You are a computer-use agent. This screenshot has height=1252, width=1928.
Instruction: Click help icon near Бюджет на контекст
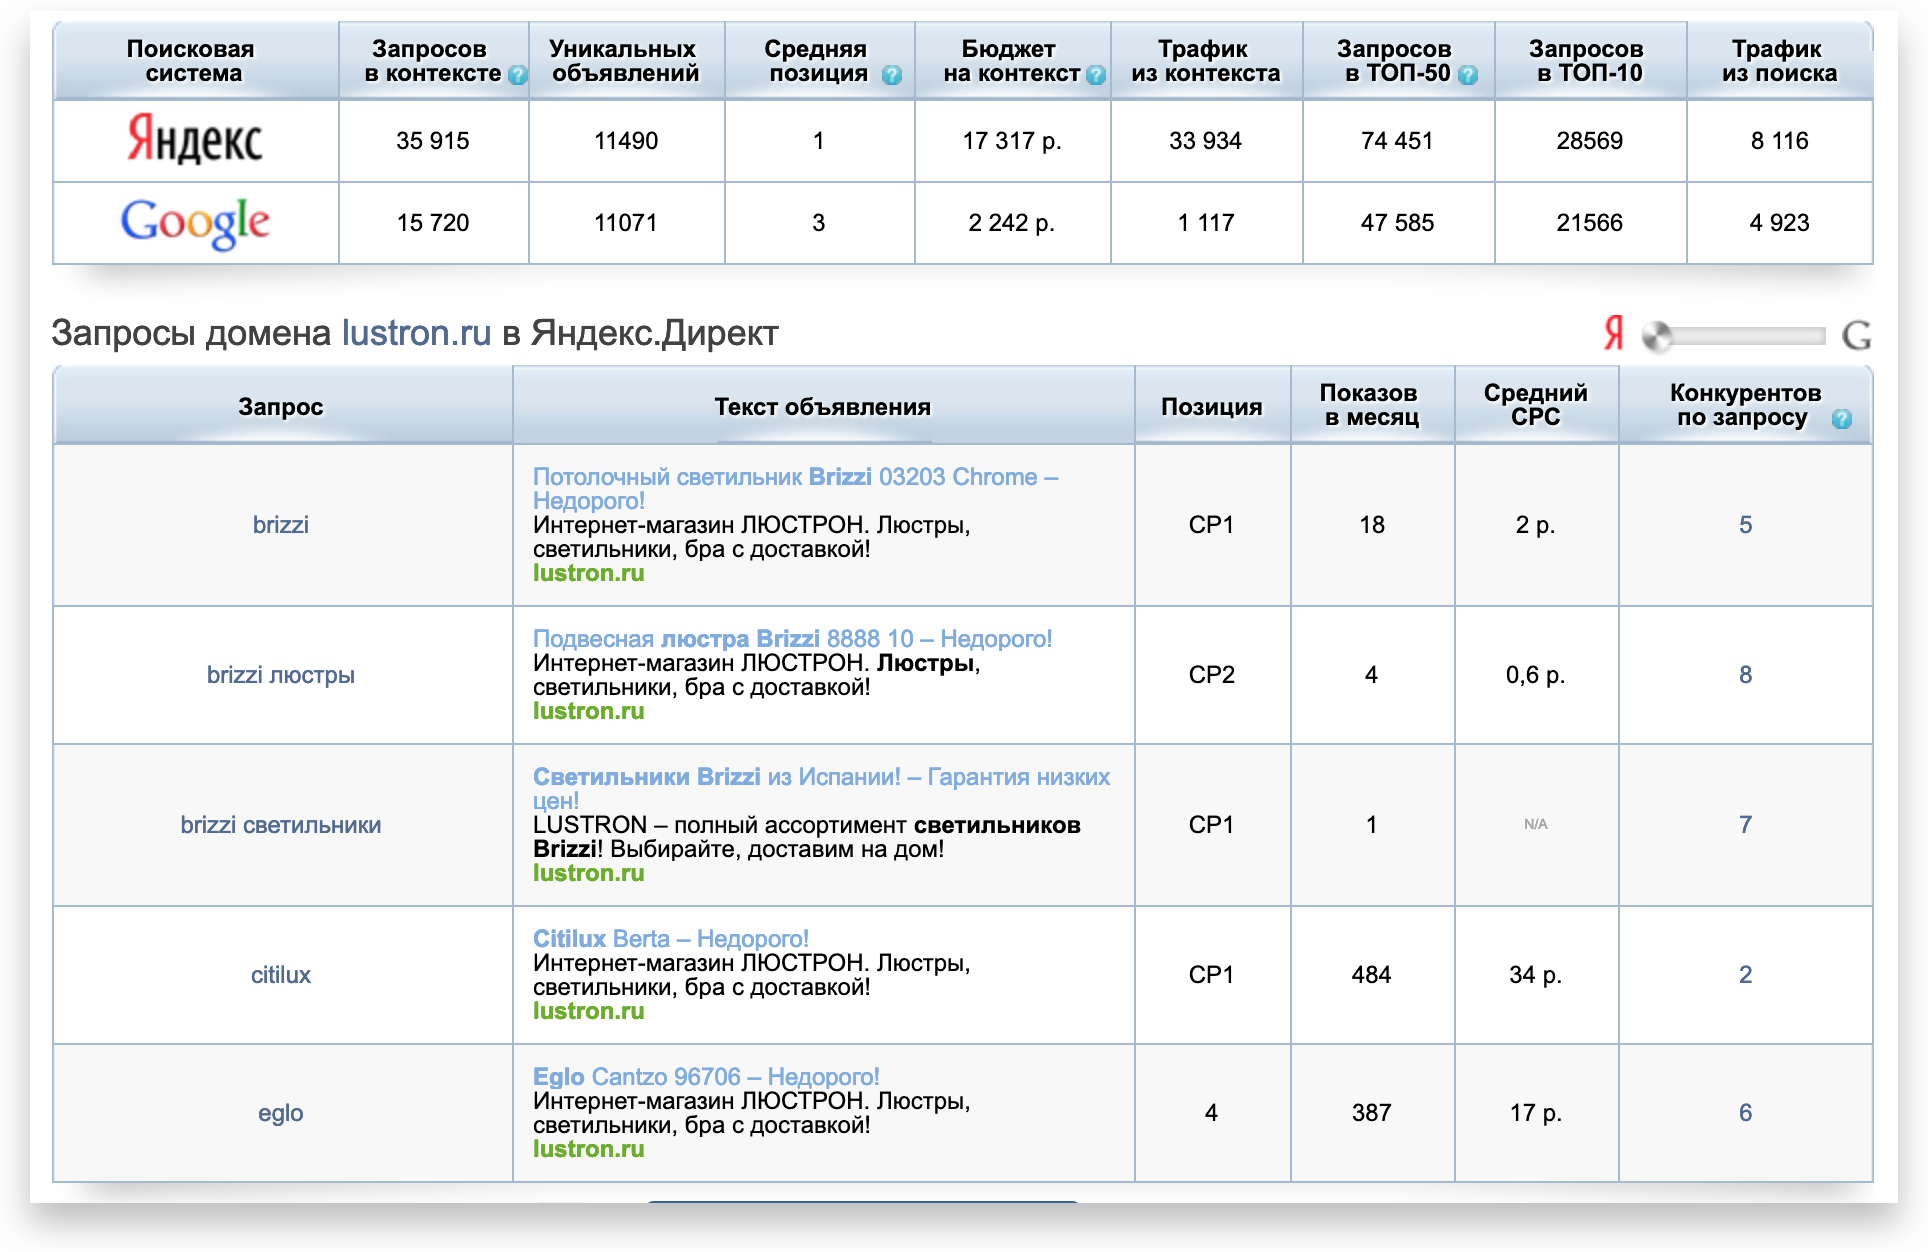[1096, 75]
